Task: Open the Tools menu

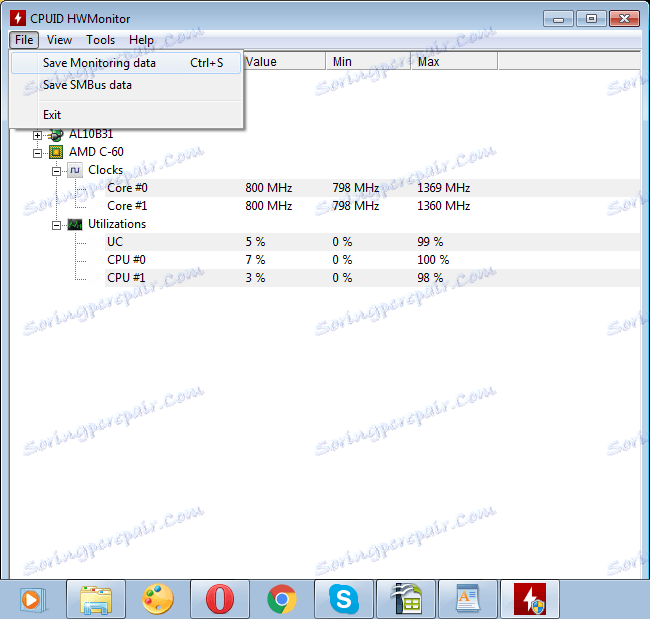Action: [x=100, y=40]
